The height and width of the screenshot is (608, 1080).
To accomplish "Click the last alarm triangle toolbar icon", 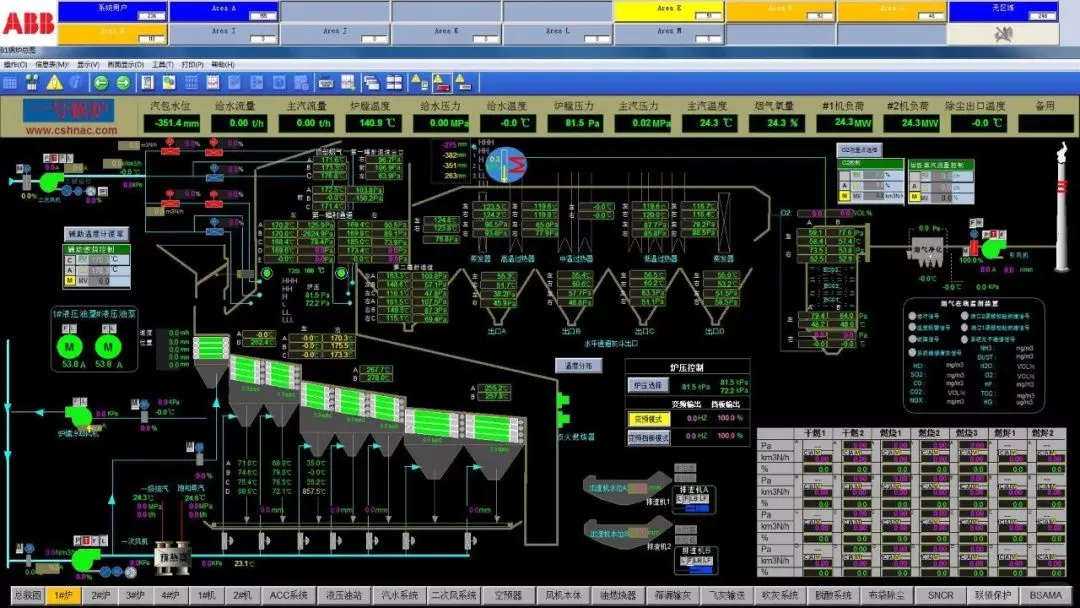I will 464,83.
